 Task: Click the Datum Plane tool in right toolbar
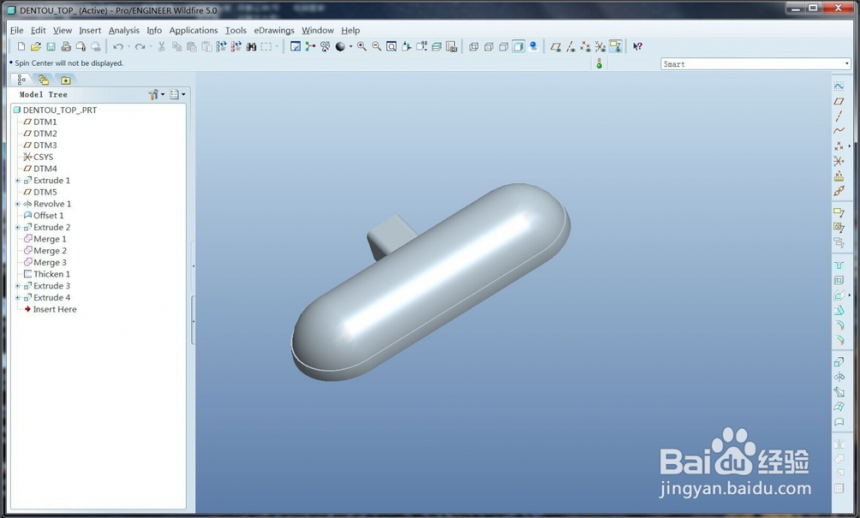839,102
